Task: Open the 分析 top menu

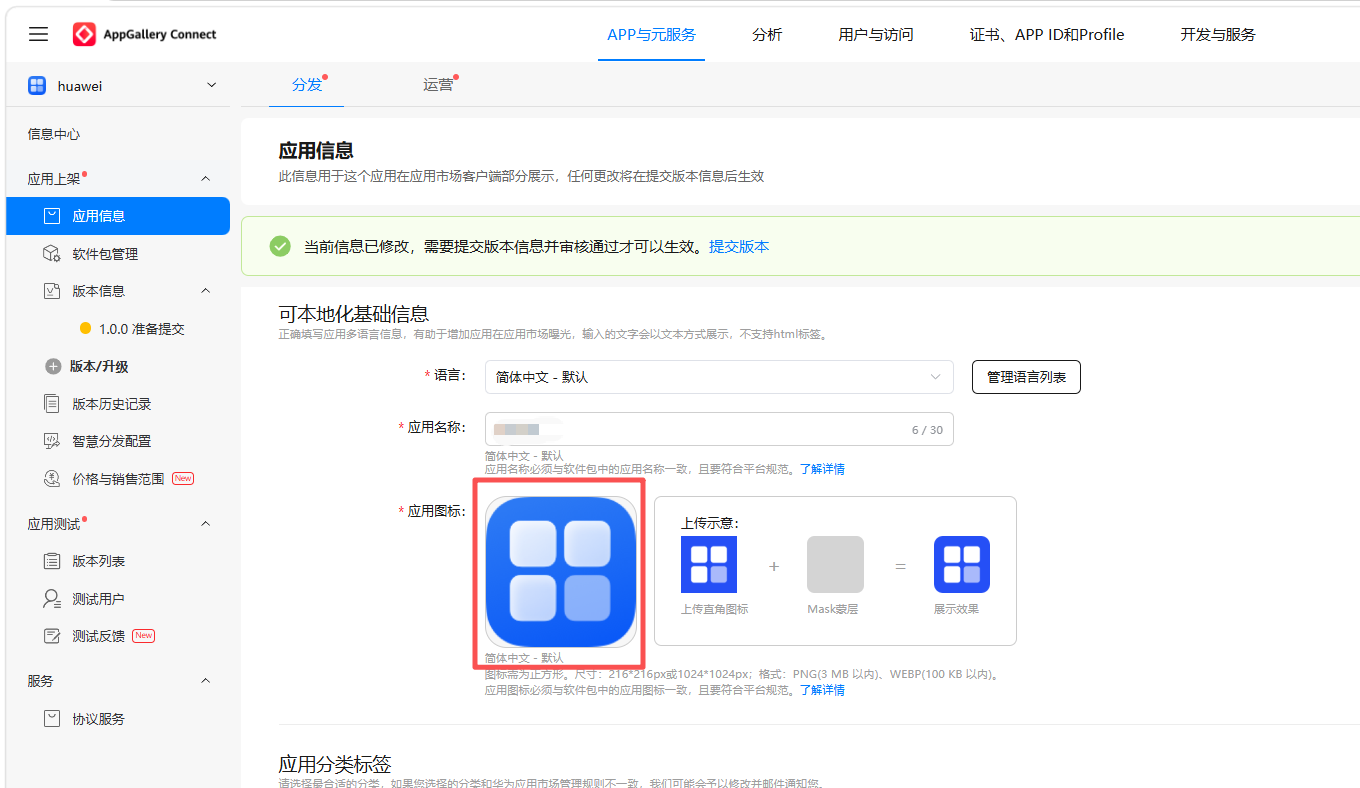Action: [767, 34]
